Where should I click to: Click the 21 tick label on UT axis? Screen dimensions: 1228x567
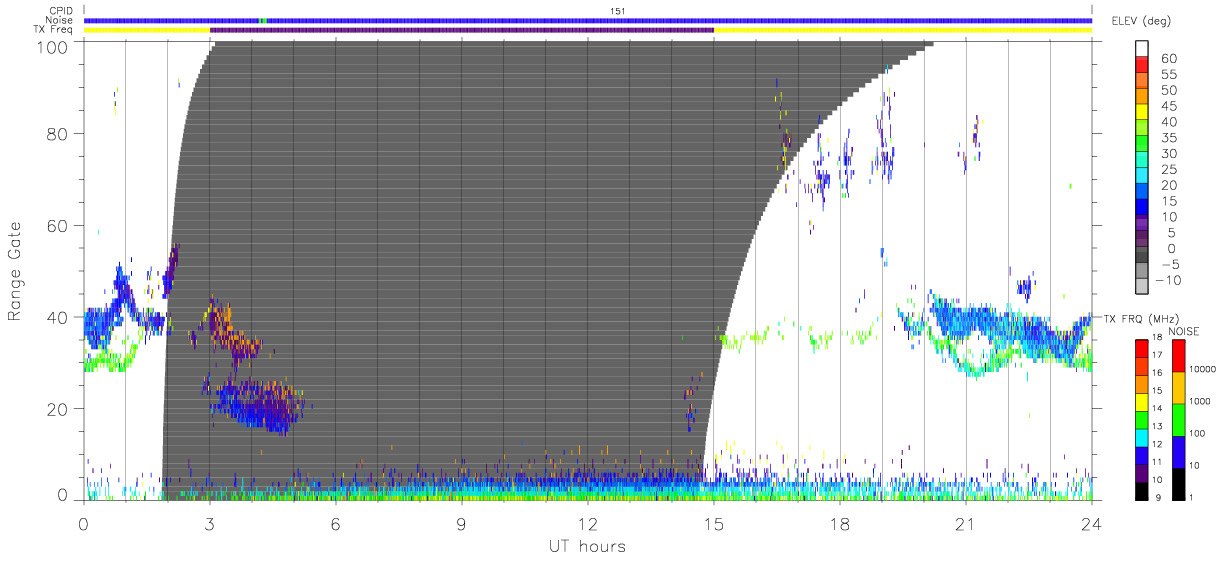point(966,523)
